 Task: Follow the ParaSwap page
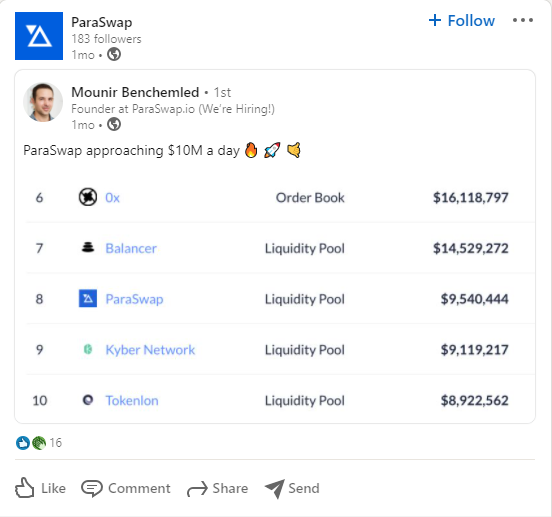coord(462,20)
